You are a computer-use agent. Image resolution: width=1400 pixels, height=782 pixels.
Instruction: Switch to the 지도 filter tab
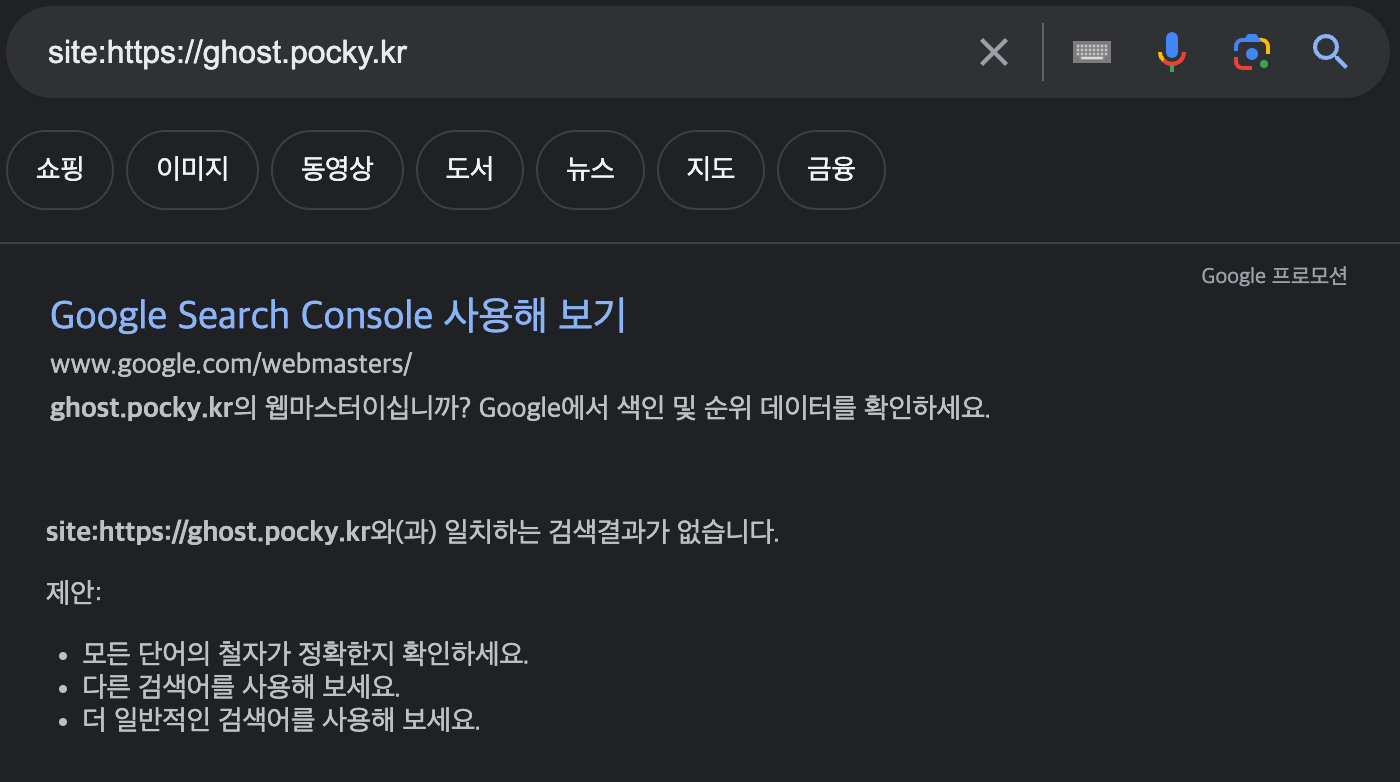click(711, 170)
